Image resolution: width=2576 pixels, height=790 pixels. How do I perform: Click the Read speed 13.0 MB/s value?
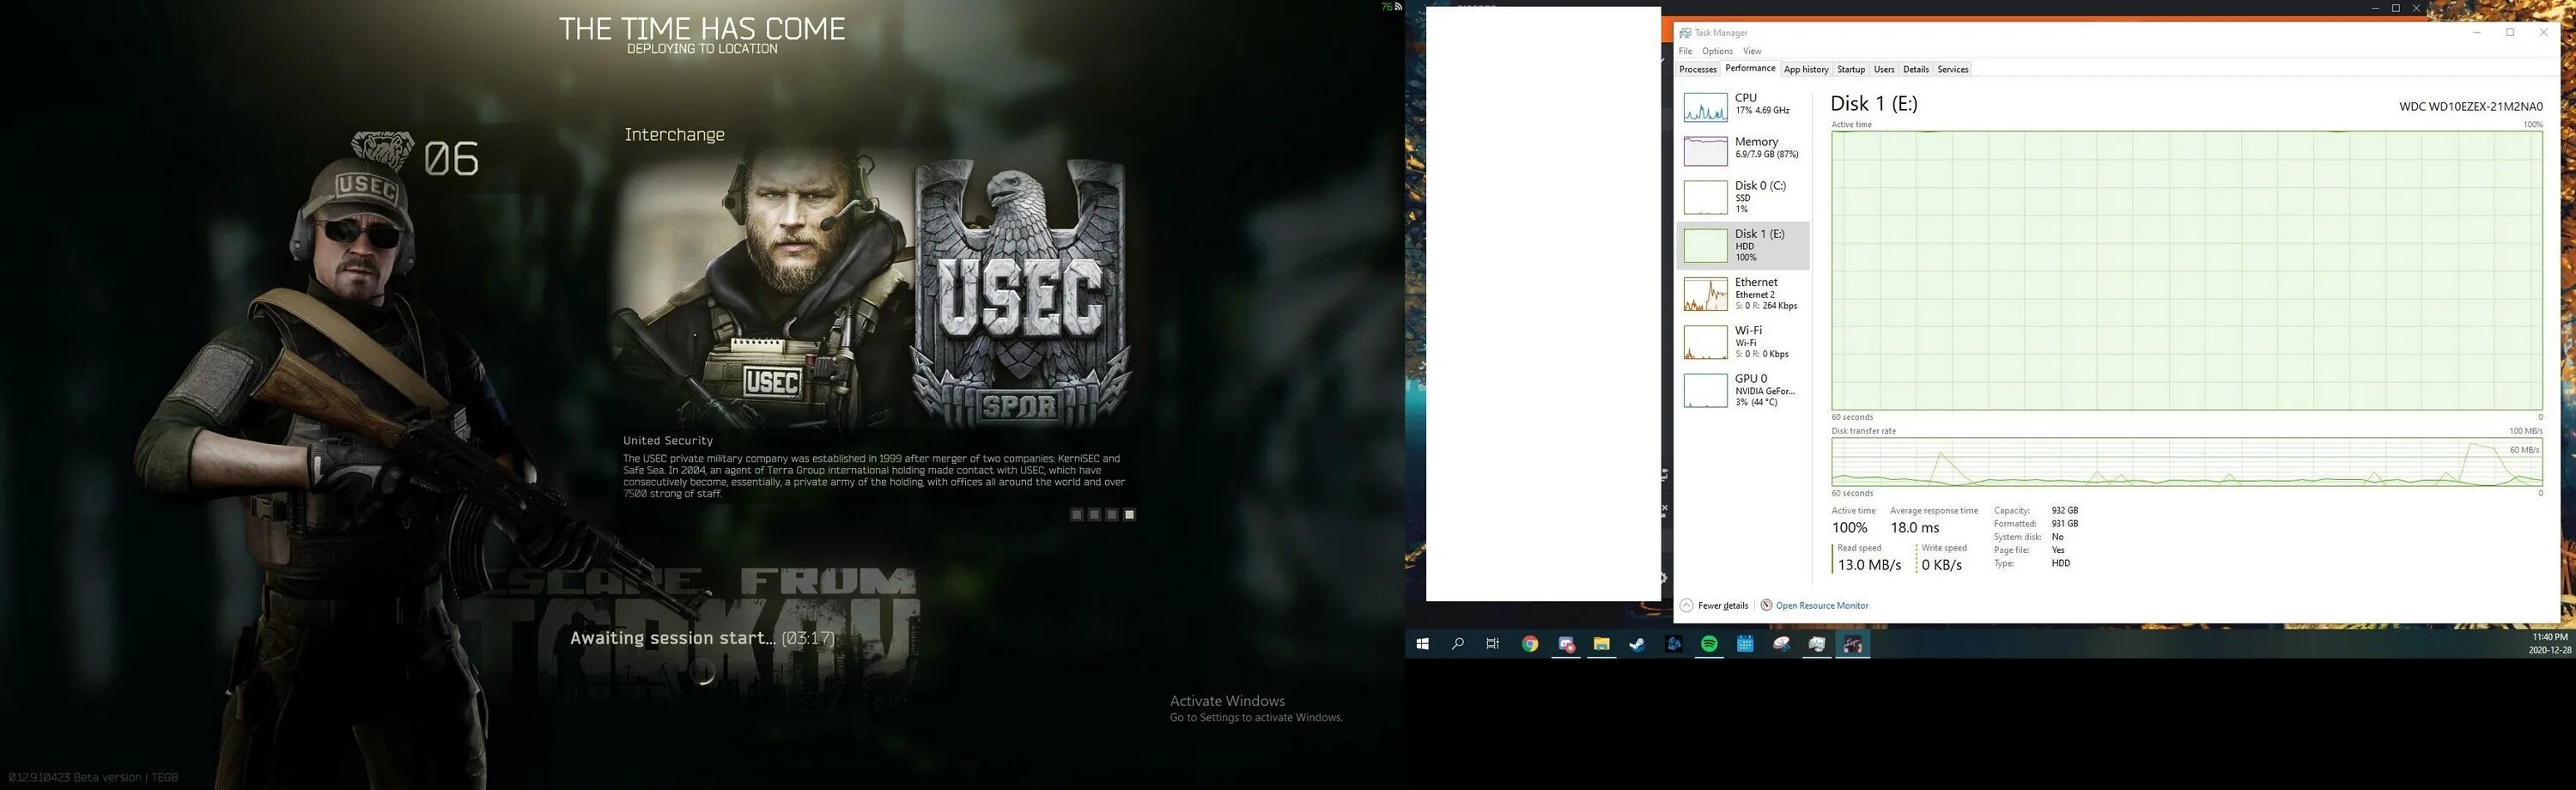tap(1869, 565)
